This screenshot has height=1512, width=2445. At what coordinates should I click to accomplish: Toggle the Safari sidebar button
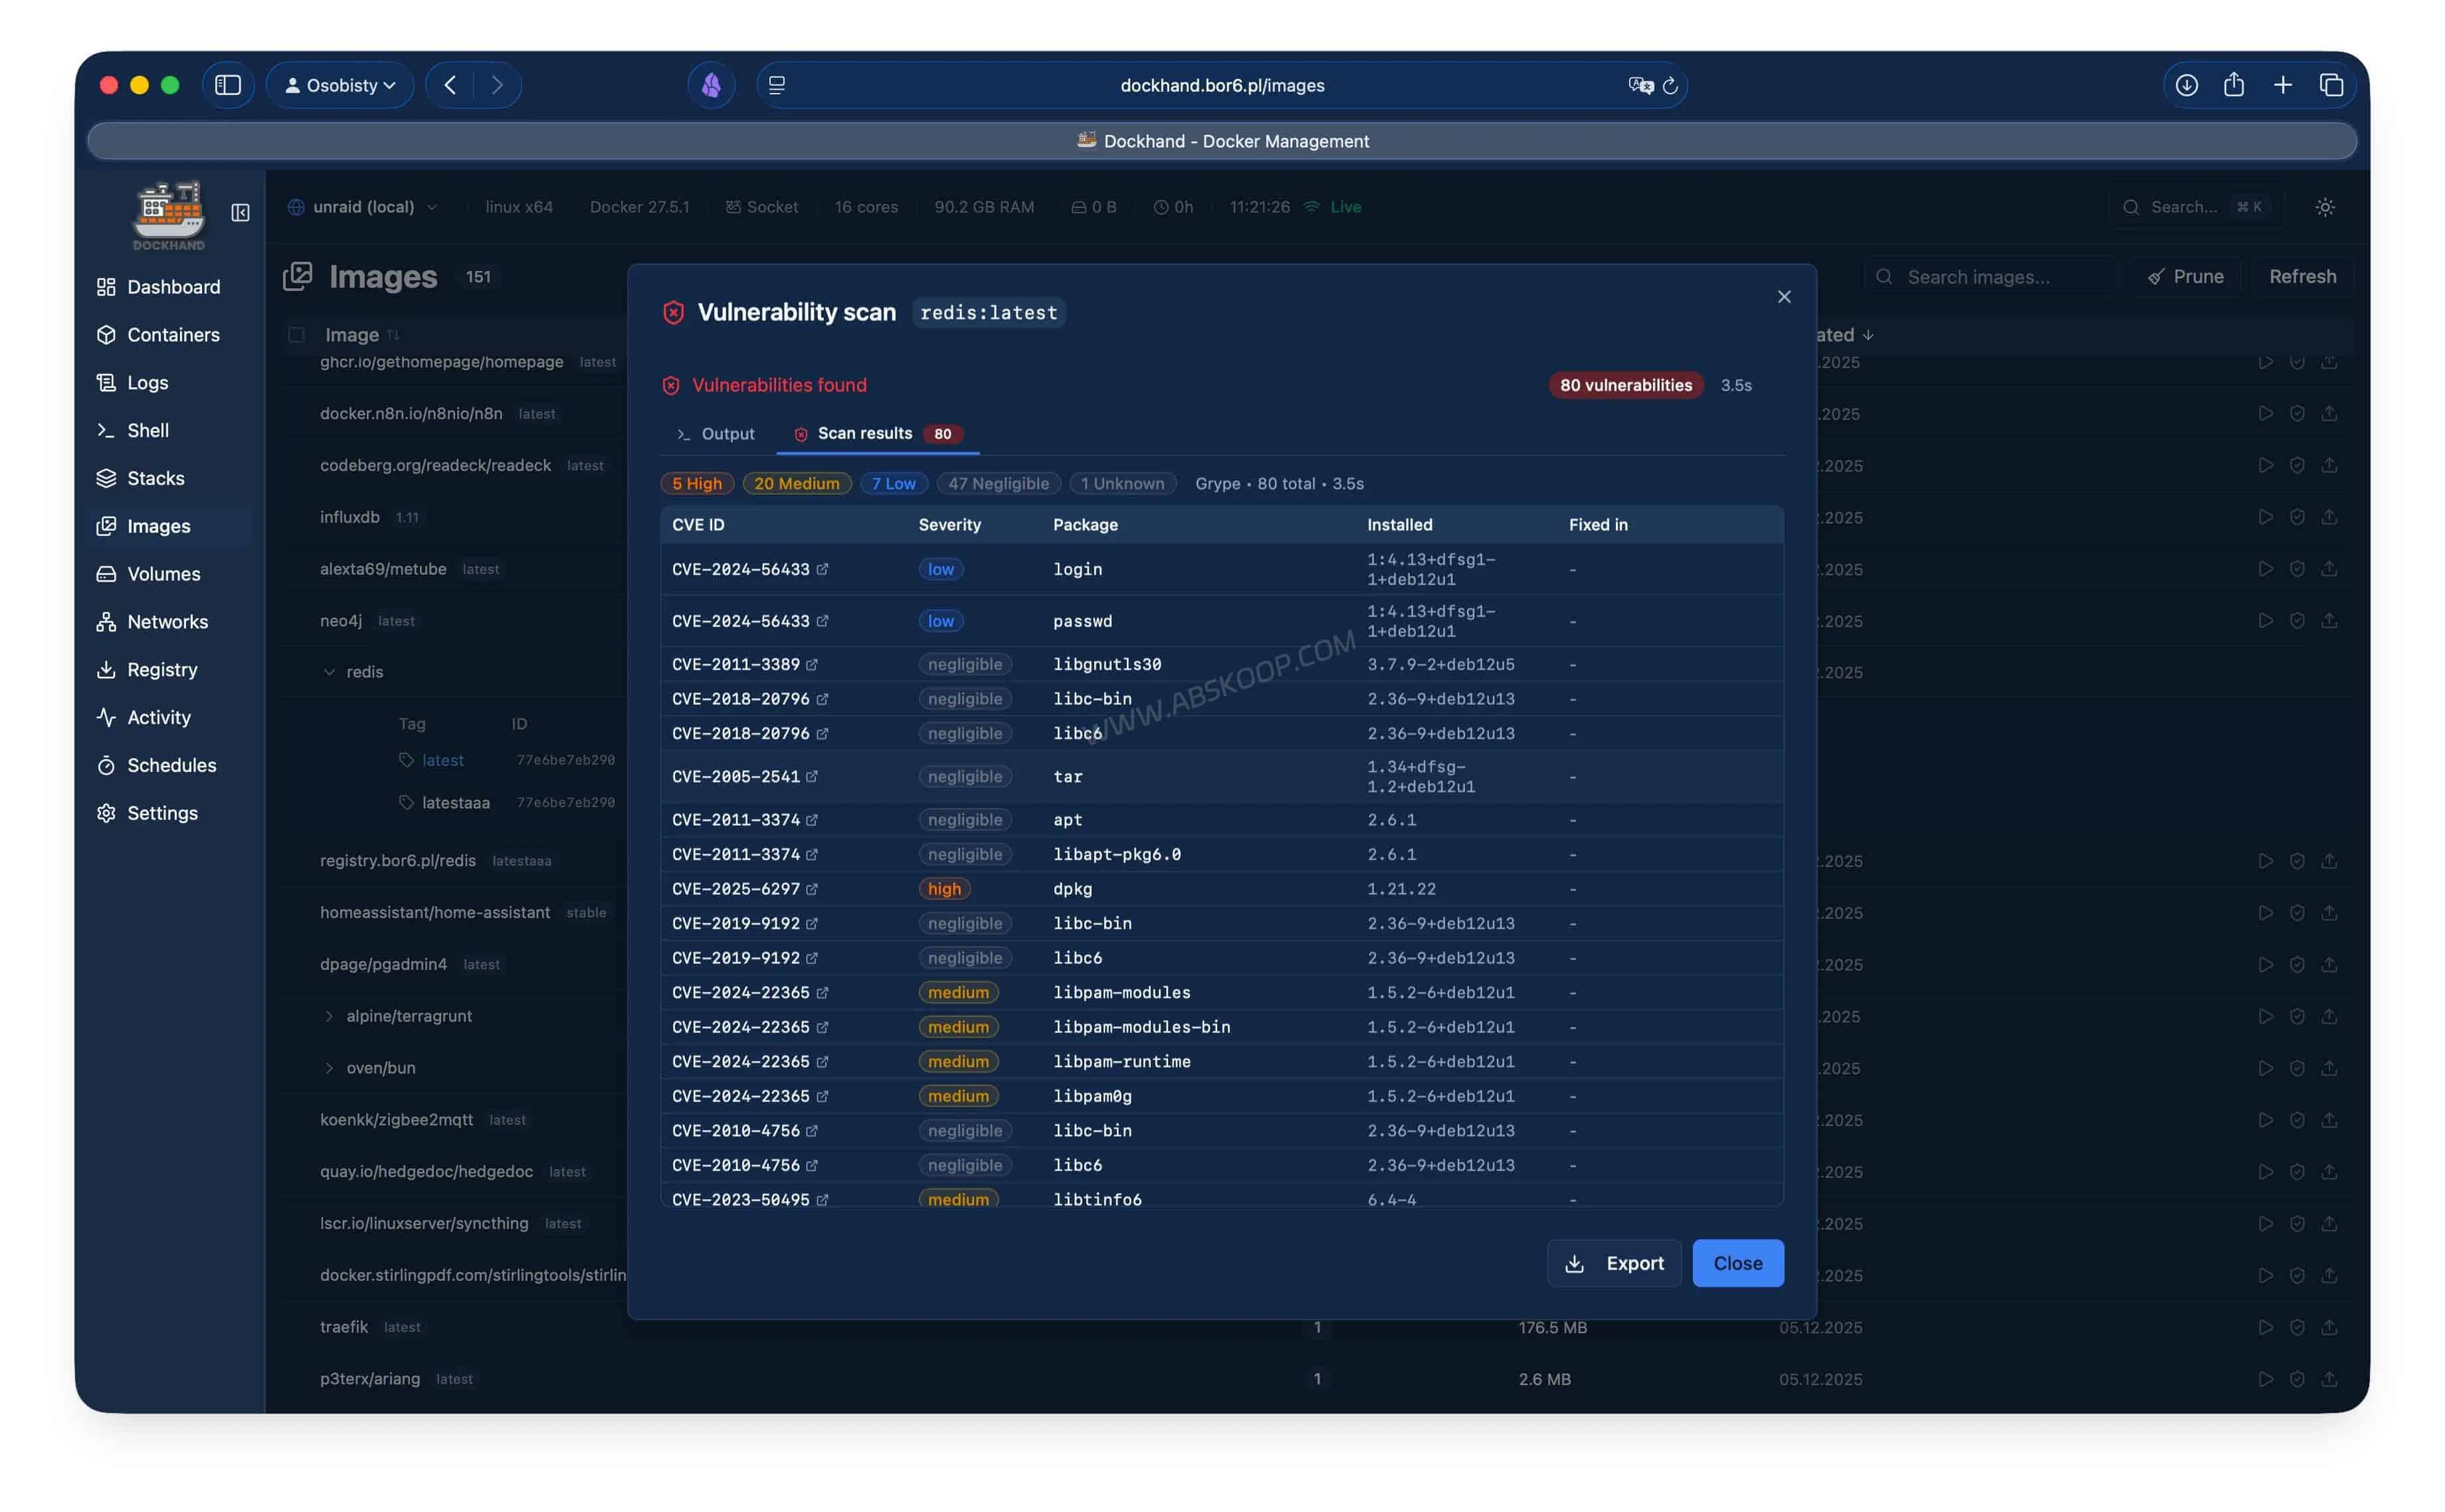pos(228,85)
